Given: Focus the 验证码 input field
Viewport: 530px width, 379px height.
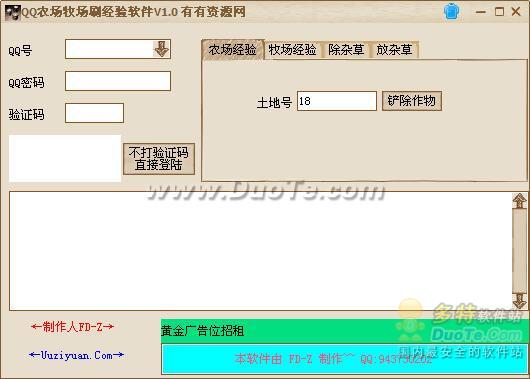Looking at the screenshot, I should click(94, 113).
